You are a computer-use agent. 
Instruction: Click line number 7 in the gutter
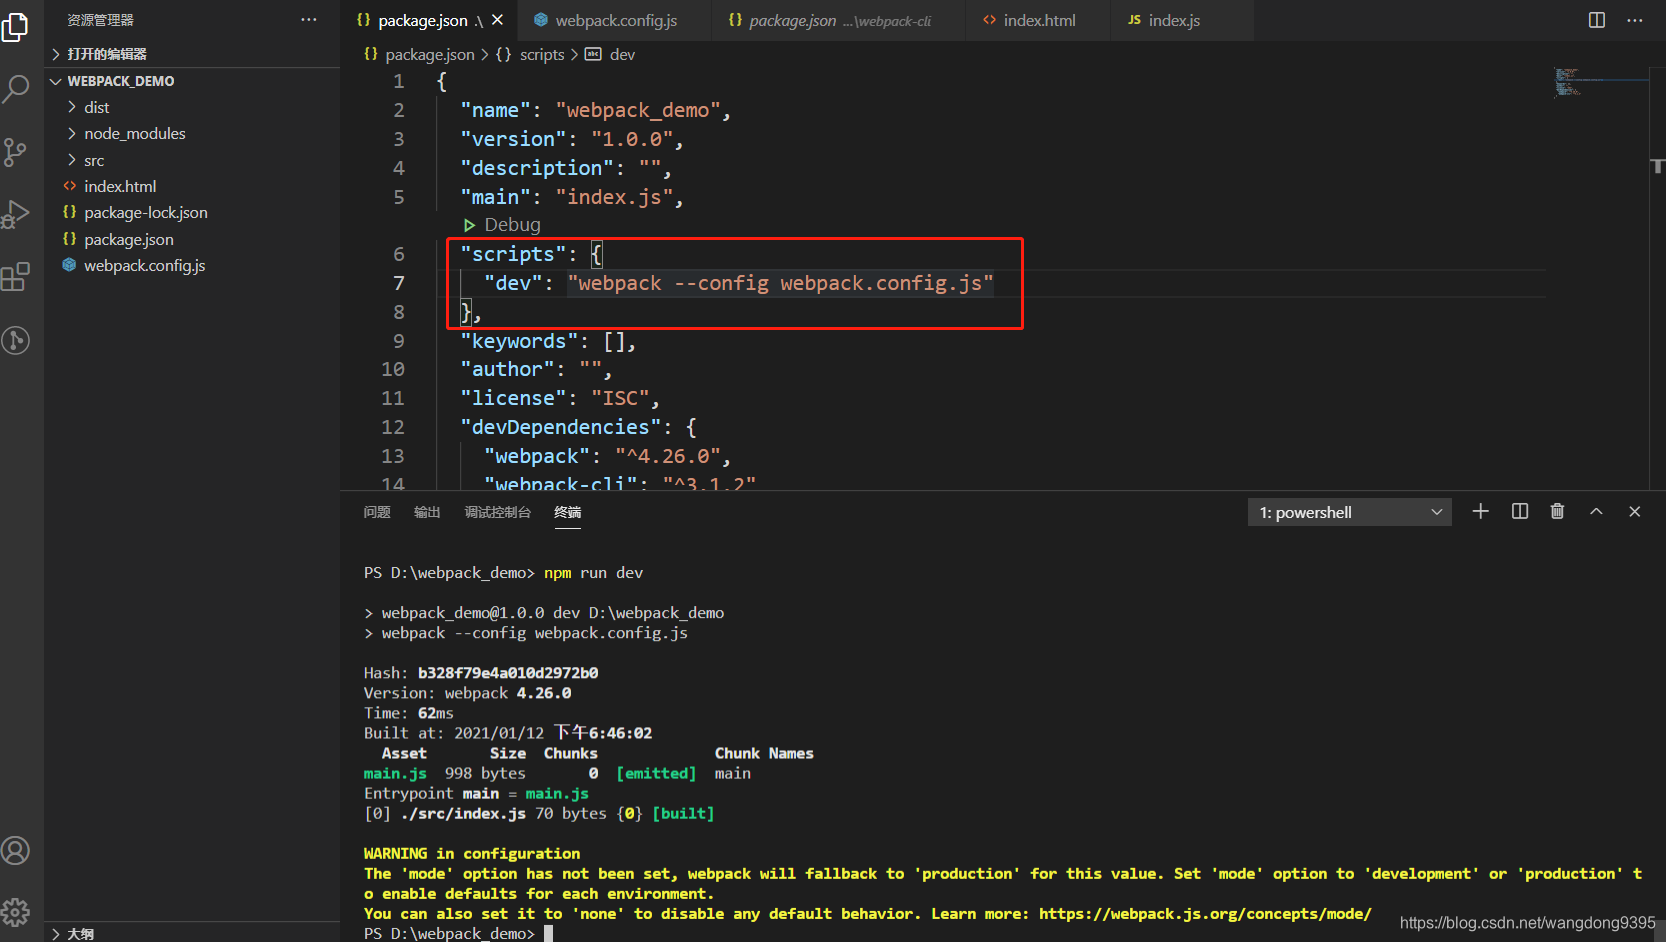click(x=398, y=283)
